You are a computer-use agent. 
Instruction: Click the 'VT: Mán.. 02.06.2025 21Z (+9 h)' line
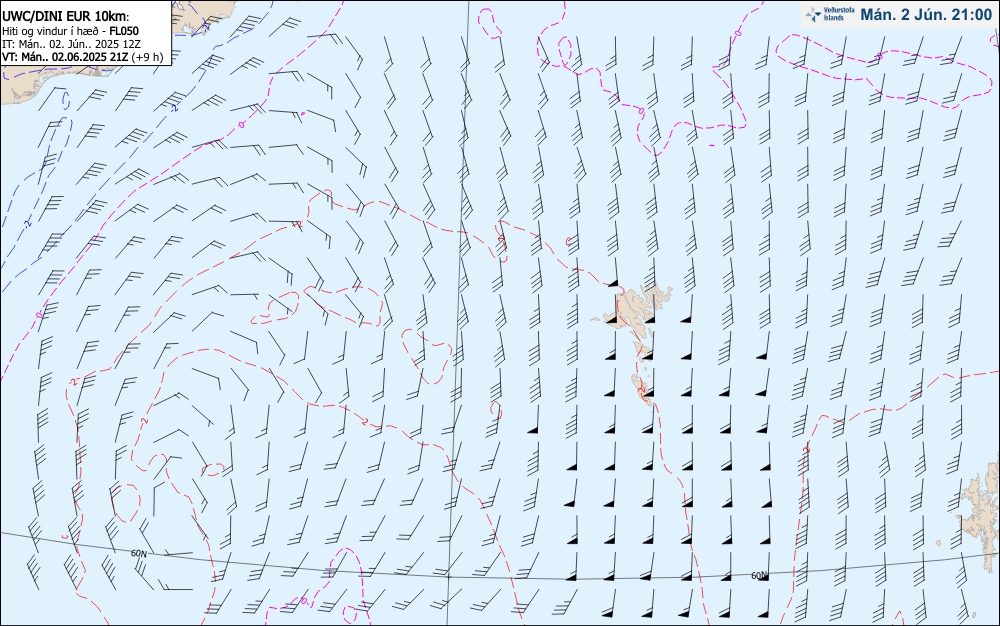(82, 57)
